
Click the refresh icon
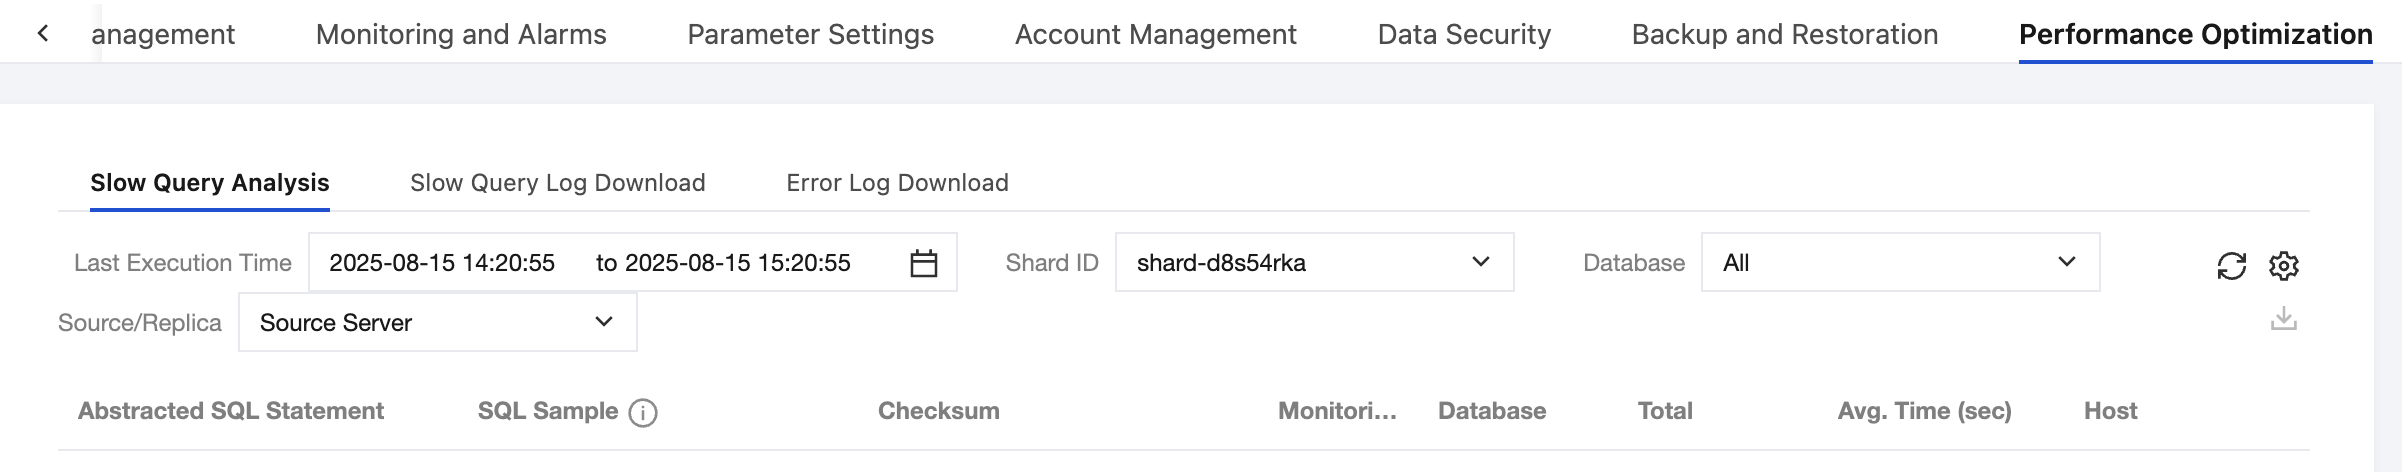point(2231,265)
